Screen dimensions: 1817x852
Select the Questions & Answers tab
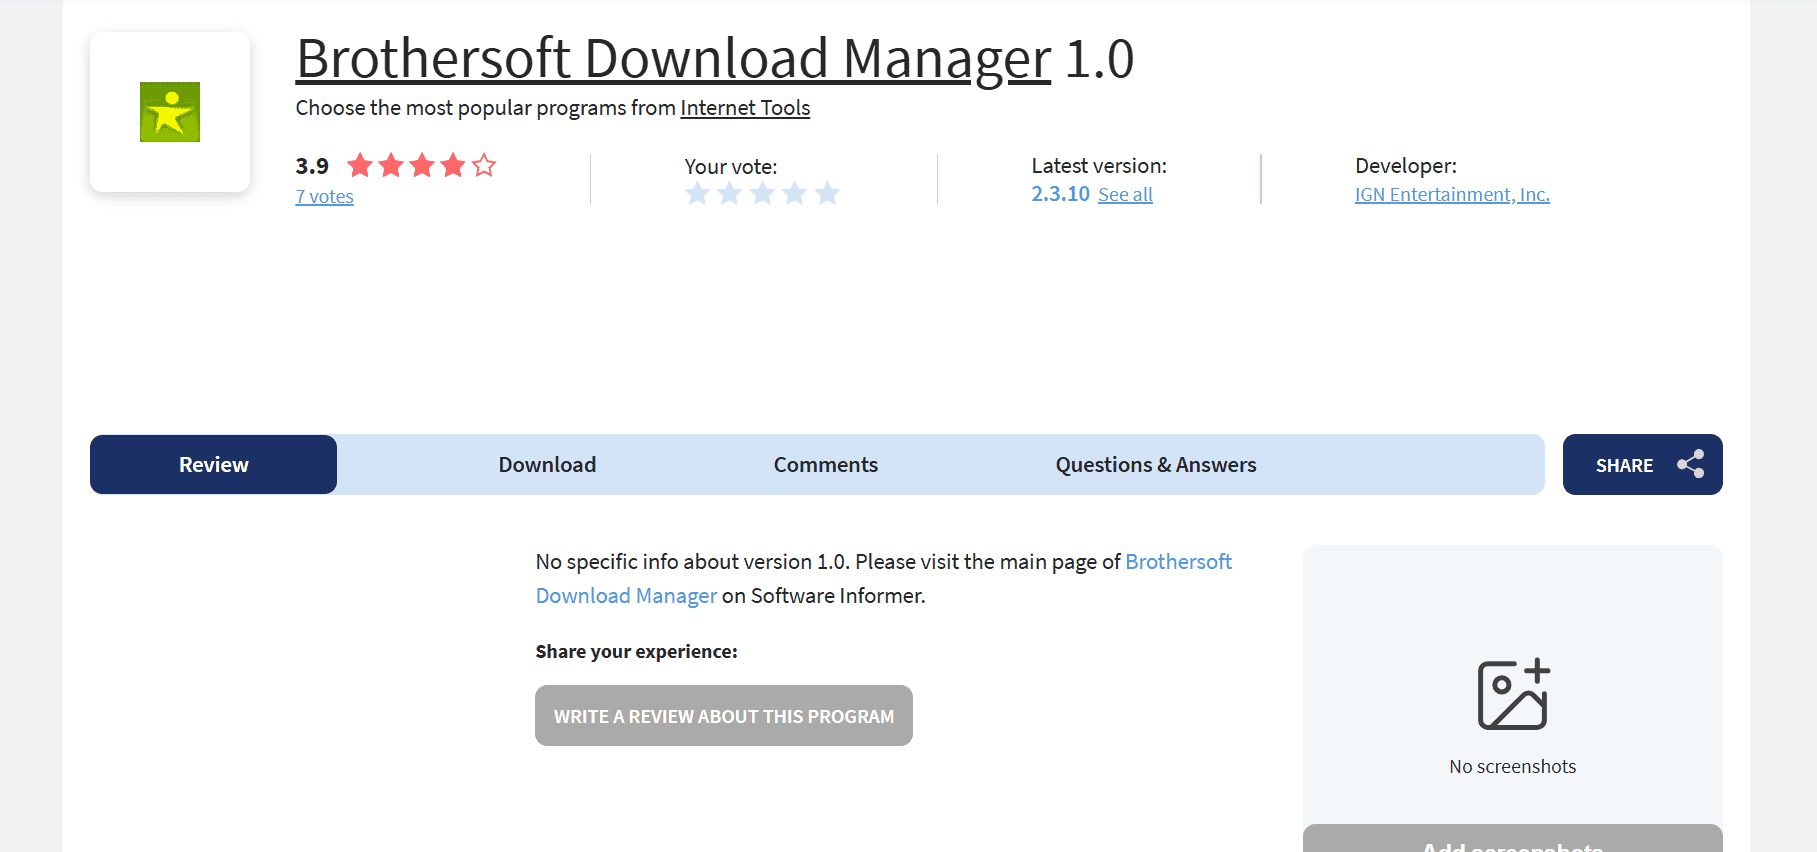point(1155,465)
